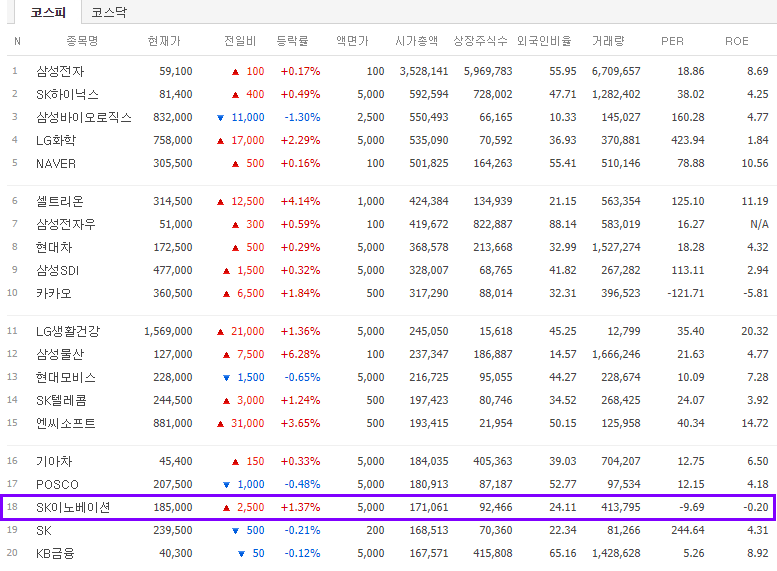
Task: Click the 외국인비율 column header
Action: coord(544,41)
